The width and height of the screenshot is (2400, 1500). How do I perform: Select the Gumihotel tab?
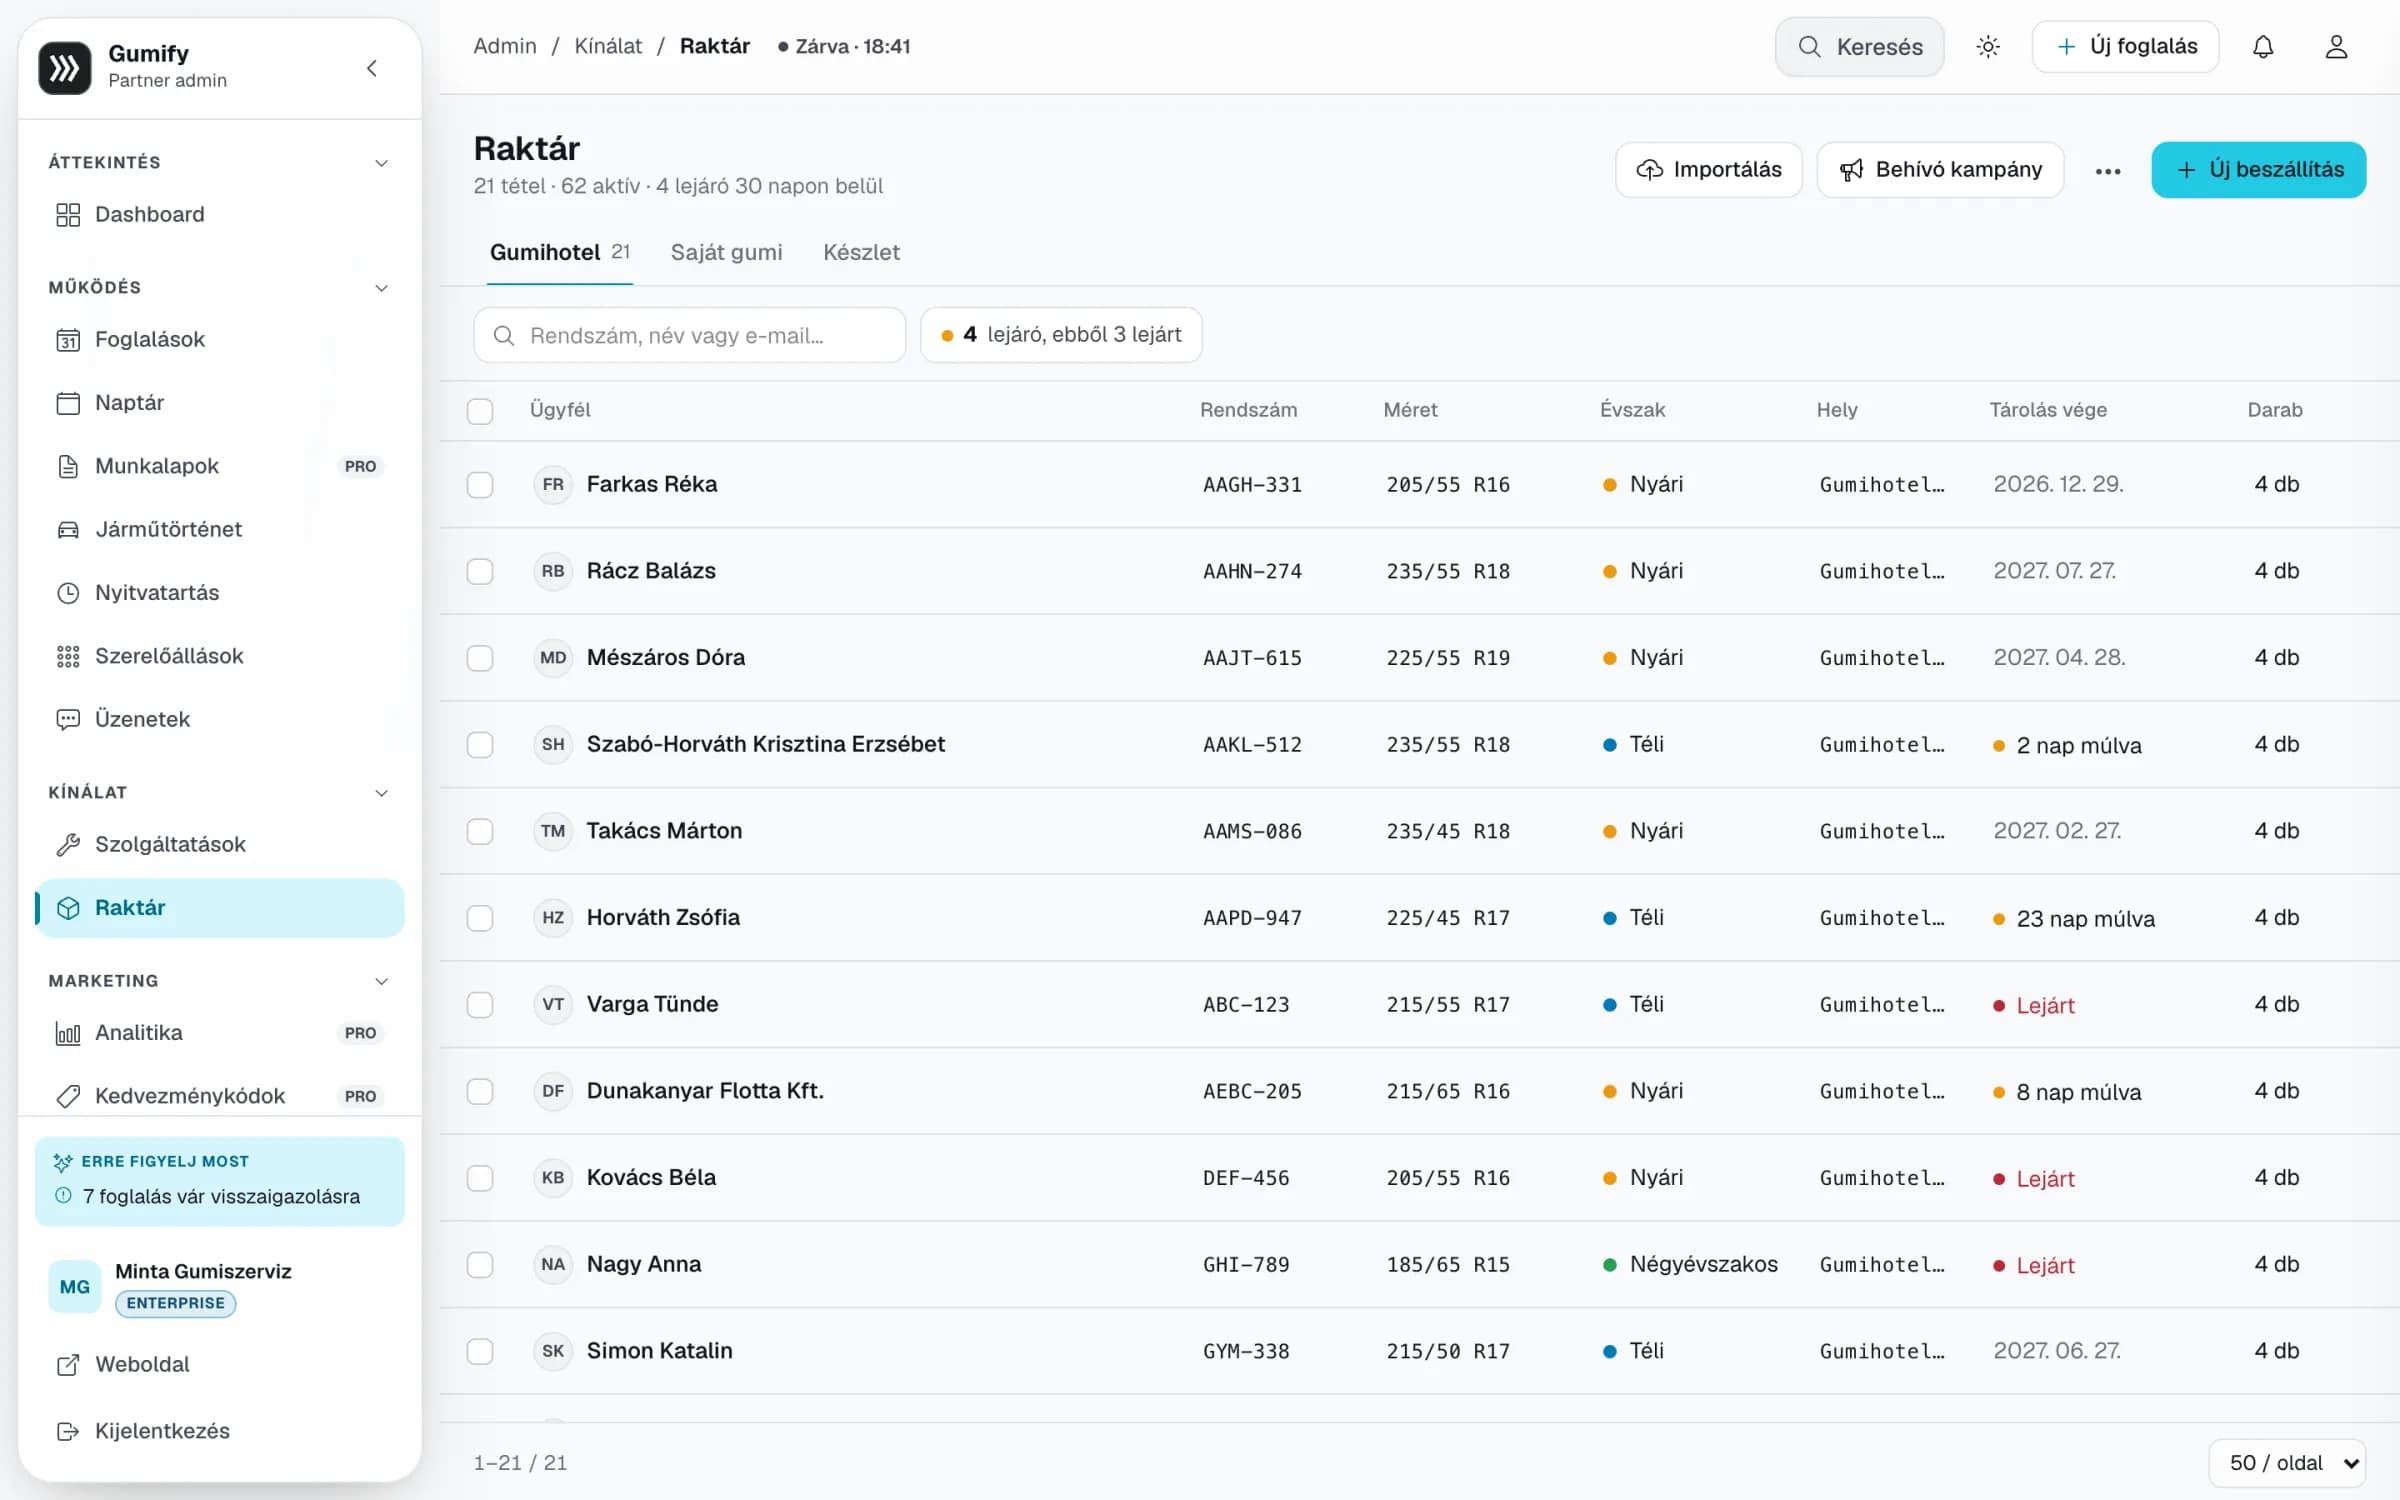pyautogui.click(x=560, y=252)
